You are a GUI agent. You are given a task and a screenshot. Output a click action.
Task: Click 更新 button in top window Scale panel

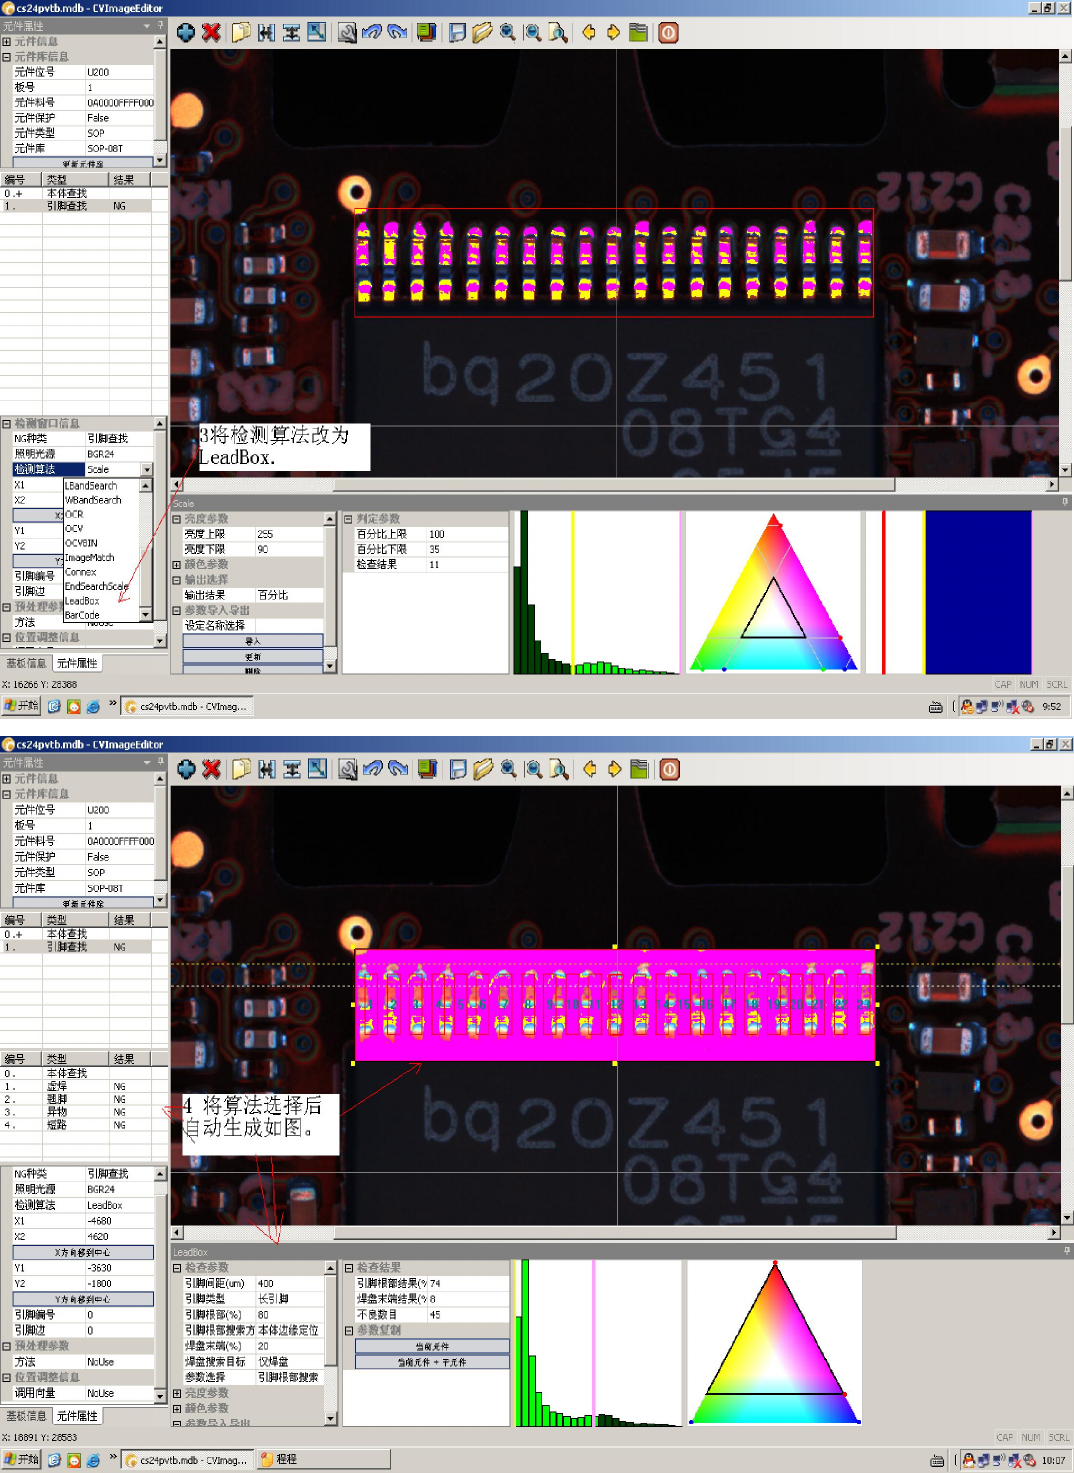click(253, 657)
